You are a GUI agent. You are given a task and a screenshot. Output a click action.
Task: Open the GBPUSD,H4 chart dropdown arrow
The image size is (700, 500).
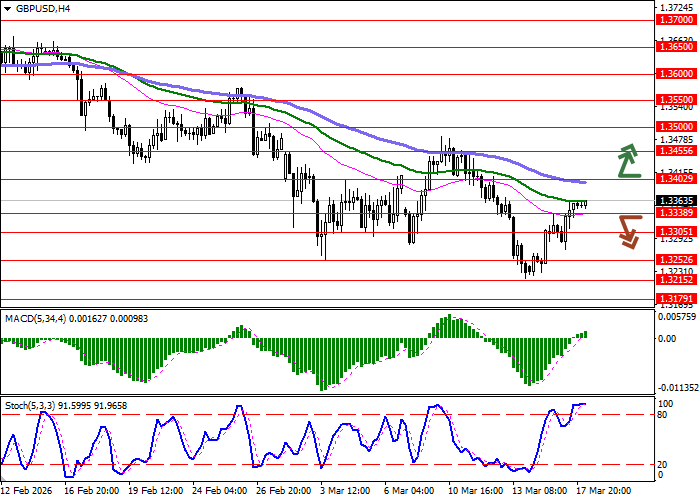pos(7,9)
